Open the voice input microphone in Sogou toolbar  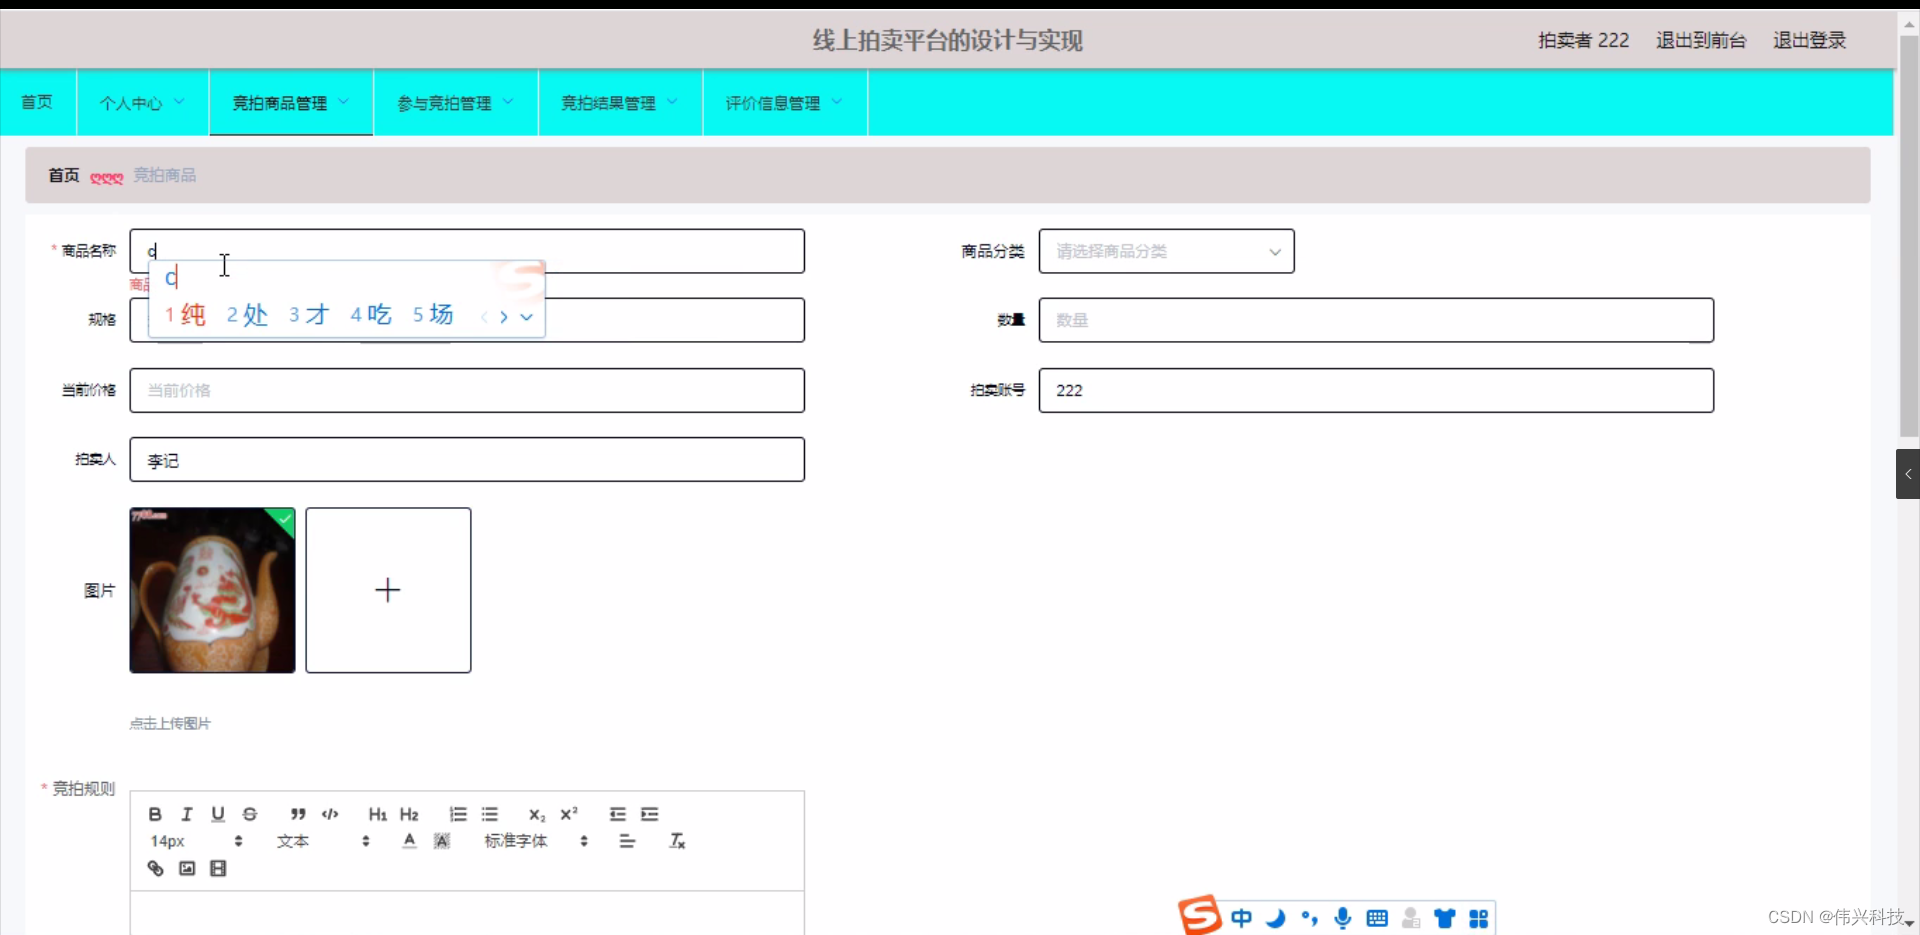click(1344, 917)
